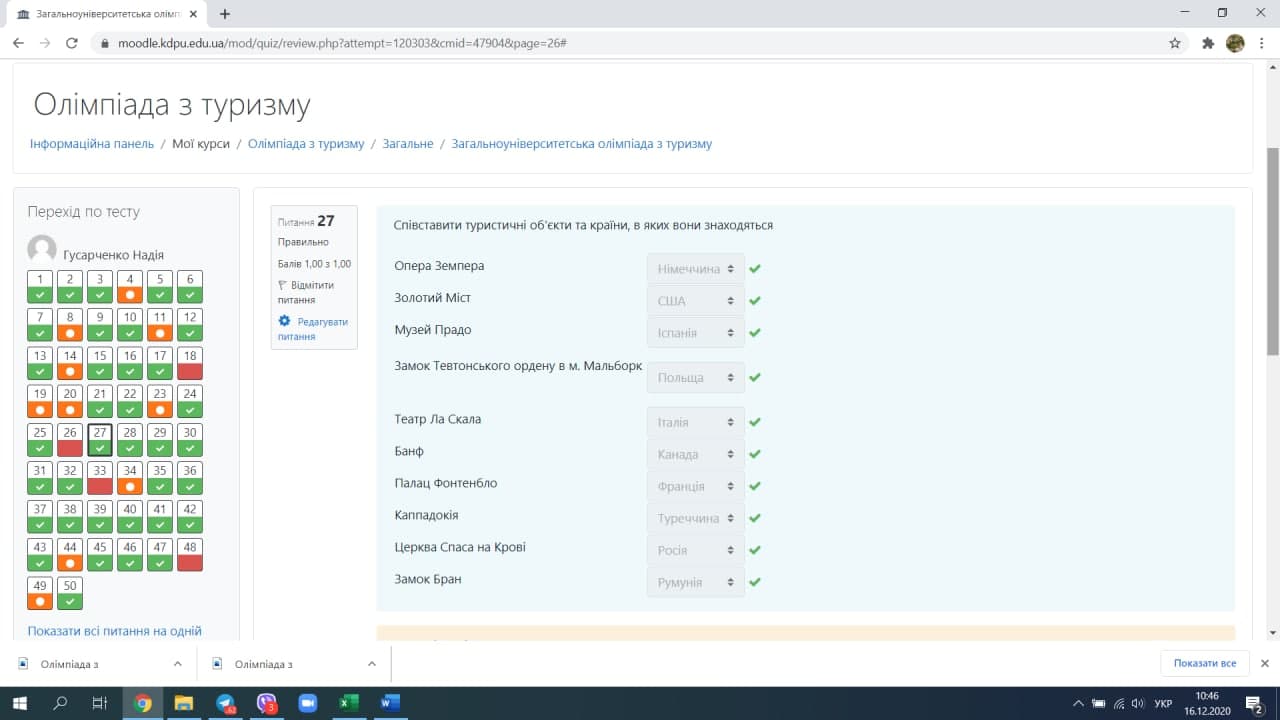Switch to Chrome on the taskbar

click(142, 703)
